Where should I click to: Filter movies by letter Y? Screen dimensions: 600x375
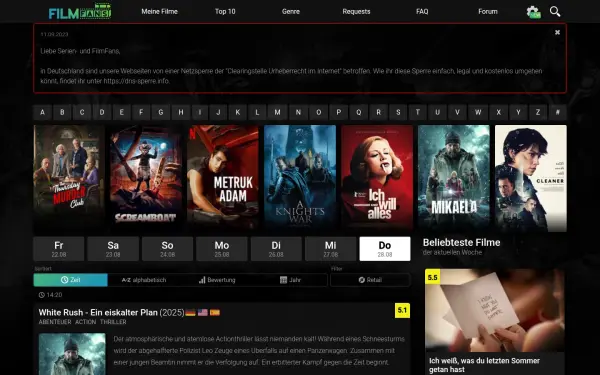tap(518, 112)
